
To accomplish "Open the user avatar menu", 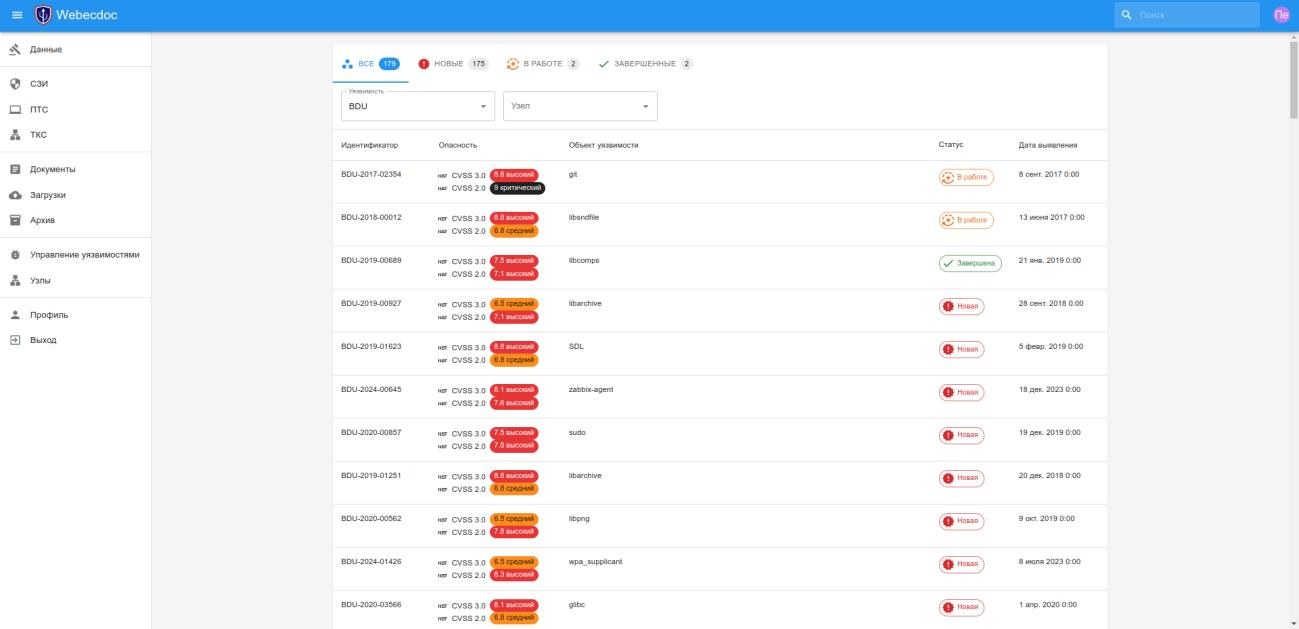I will tap(1280, 15).
